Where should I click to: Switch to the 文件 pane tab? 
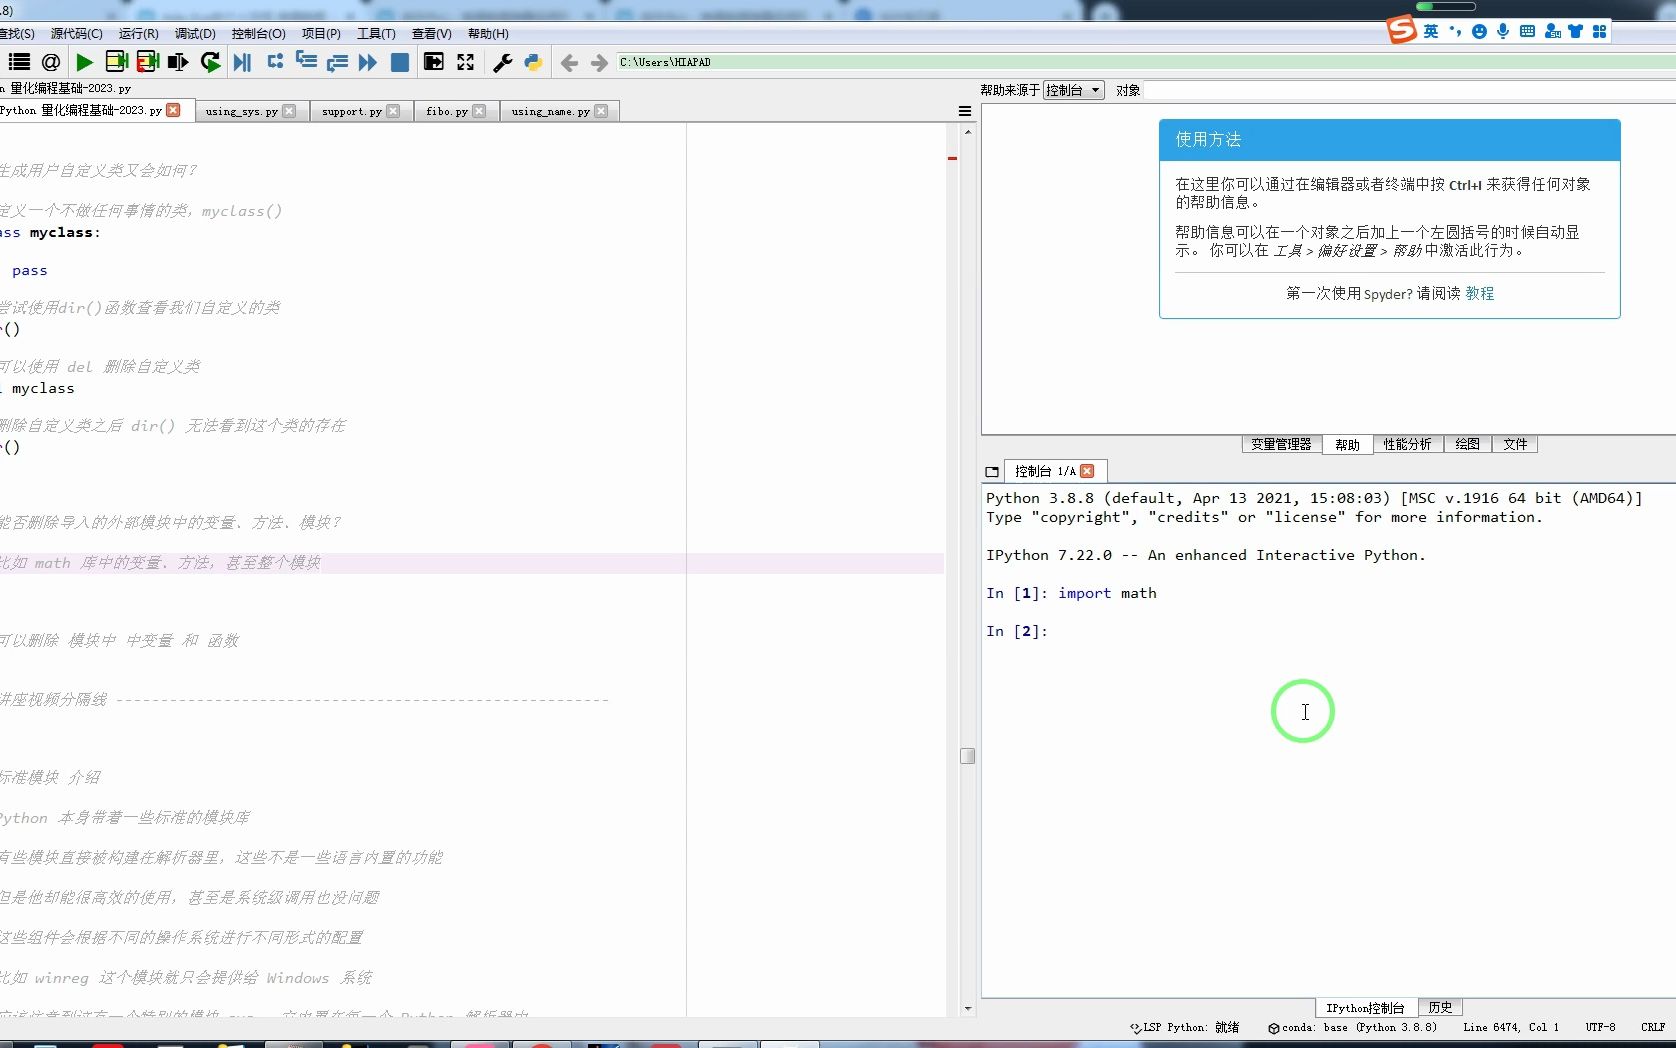pyautogui.click(x=1515, y=444)
